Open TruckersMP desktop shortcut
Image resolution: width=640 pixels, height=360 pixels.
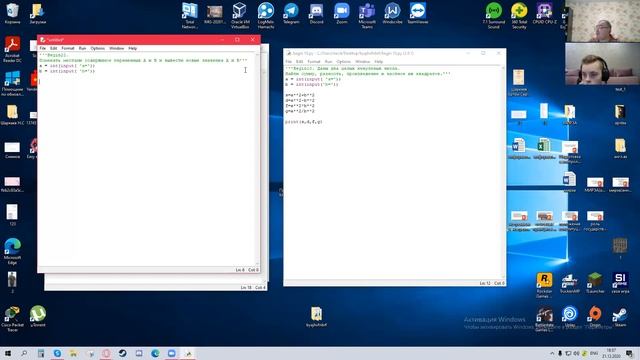[569, 282]
